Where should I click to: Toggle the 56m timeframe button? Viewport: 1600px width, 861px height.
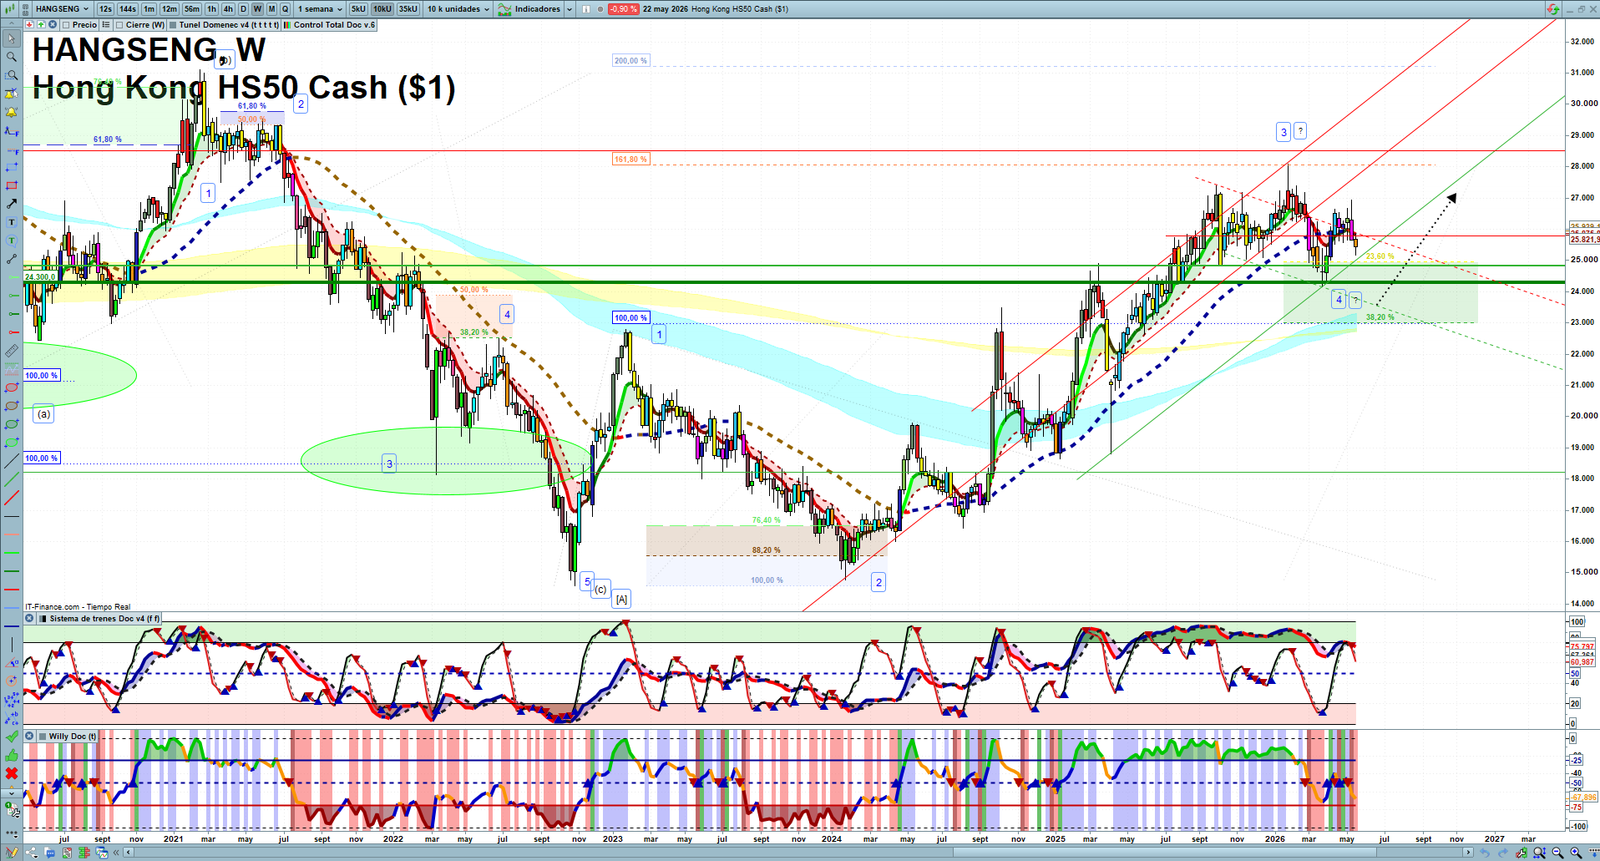pyautogui.click(x=192, y=9)
